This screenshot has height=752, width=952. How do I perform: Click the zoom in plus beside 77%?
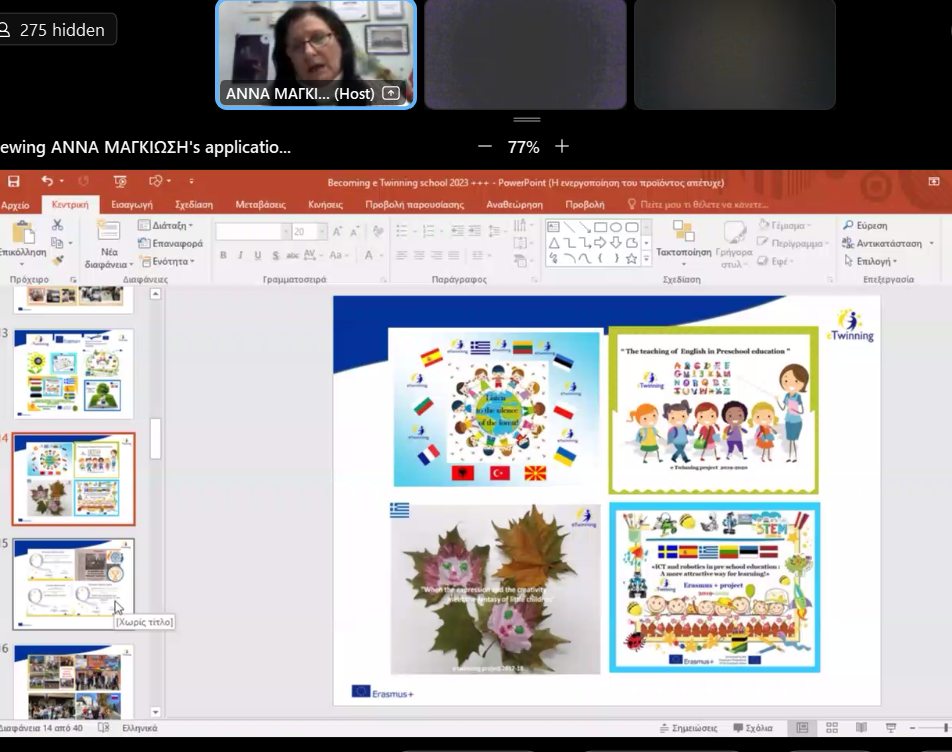click(562, 147)
